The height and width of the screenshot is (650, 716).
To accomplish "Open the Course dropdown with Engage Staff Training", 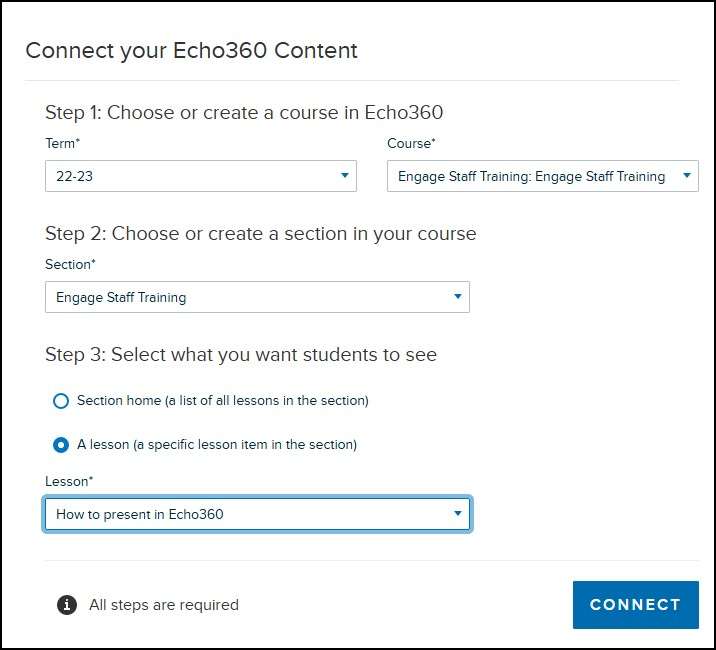I will (542, 176).
